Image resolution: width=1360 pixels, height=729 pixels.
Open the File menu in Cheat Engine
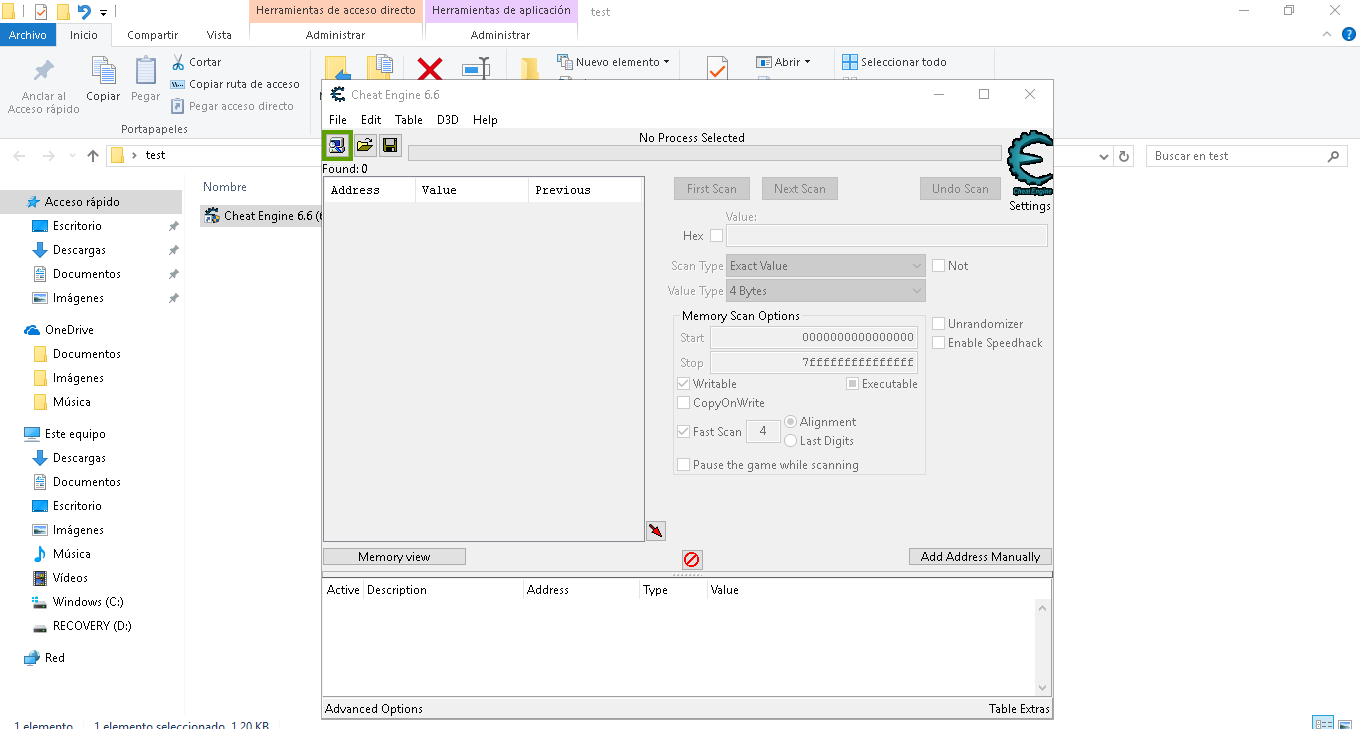click(338, 120)
